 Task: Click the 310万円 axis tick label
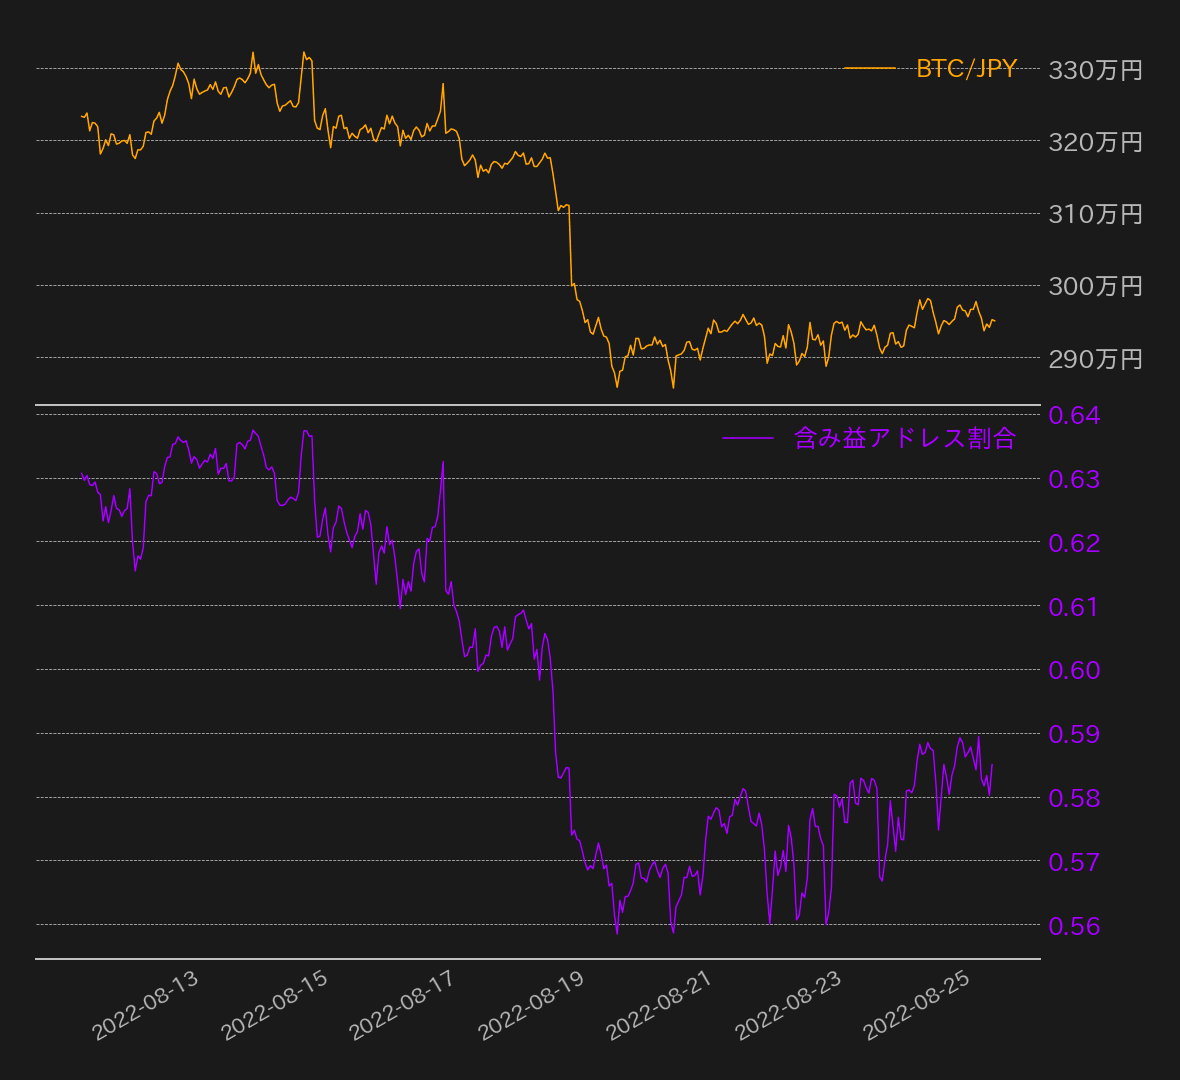1094,214
